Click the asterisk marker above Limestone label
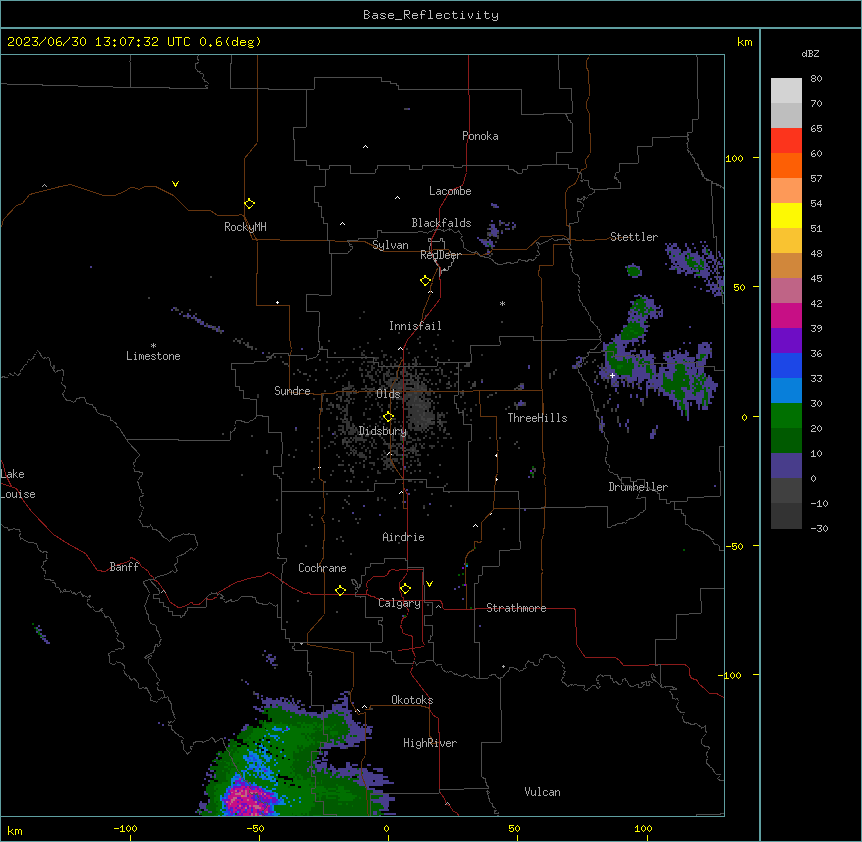 [153, 346]
